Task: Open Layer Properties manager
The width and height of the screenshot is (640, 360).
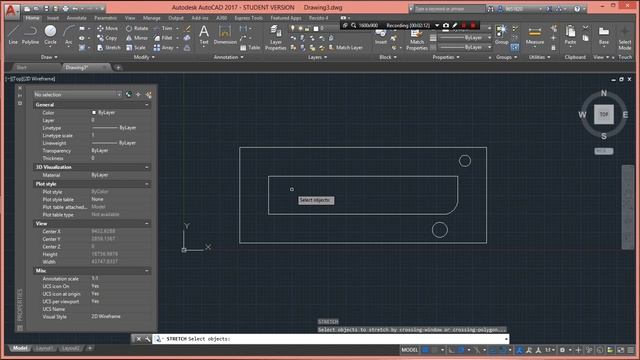Action: (276, 38)
